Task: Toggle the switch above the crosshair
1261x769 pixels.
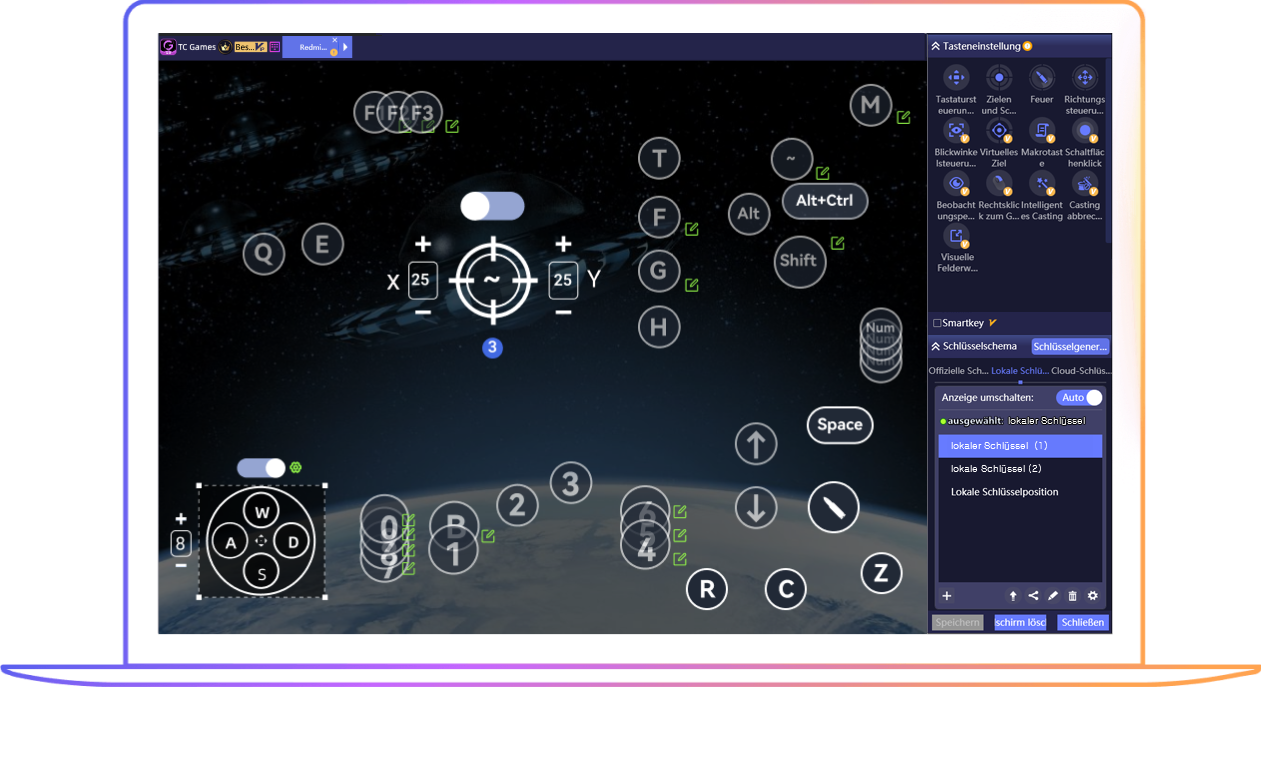Action: click(492, 206)
